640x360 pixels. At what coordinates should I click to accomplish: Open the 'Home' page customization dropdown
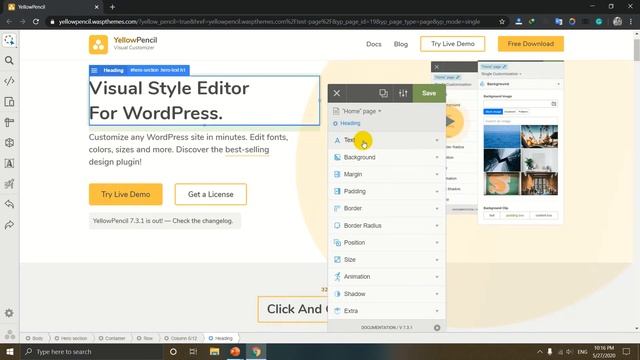click(x=362, y=111)
